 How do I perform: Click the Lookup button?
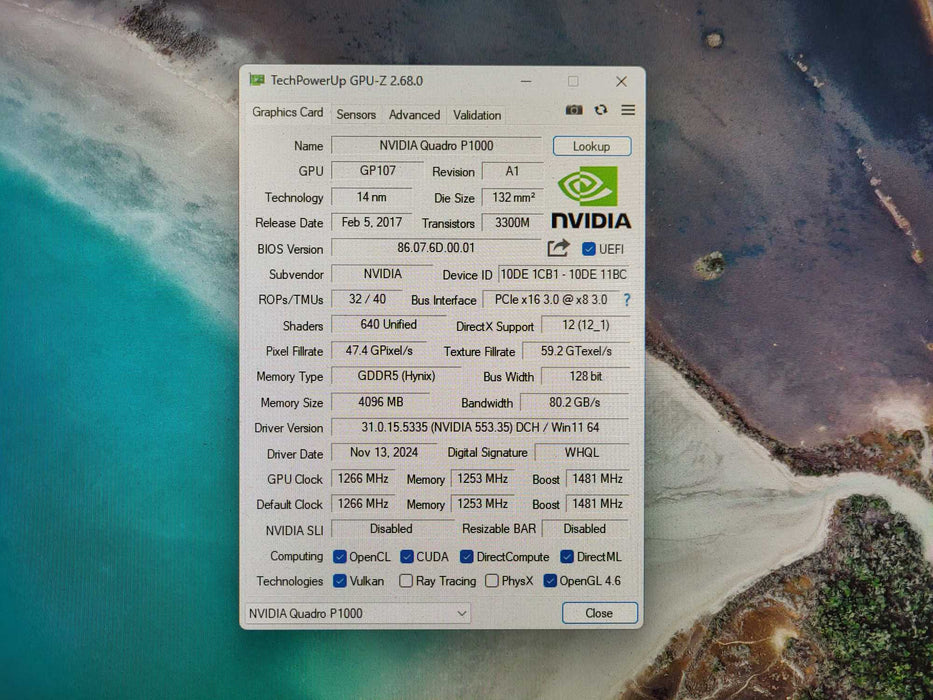(591, 146)
